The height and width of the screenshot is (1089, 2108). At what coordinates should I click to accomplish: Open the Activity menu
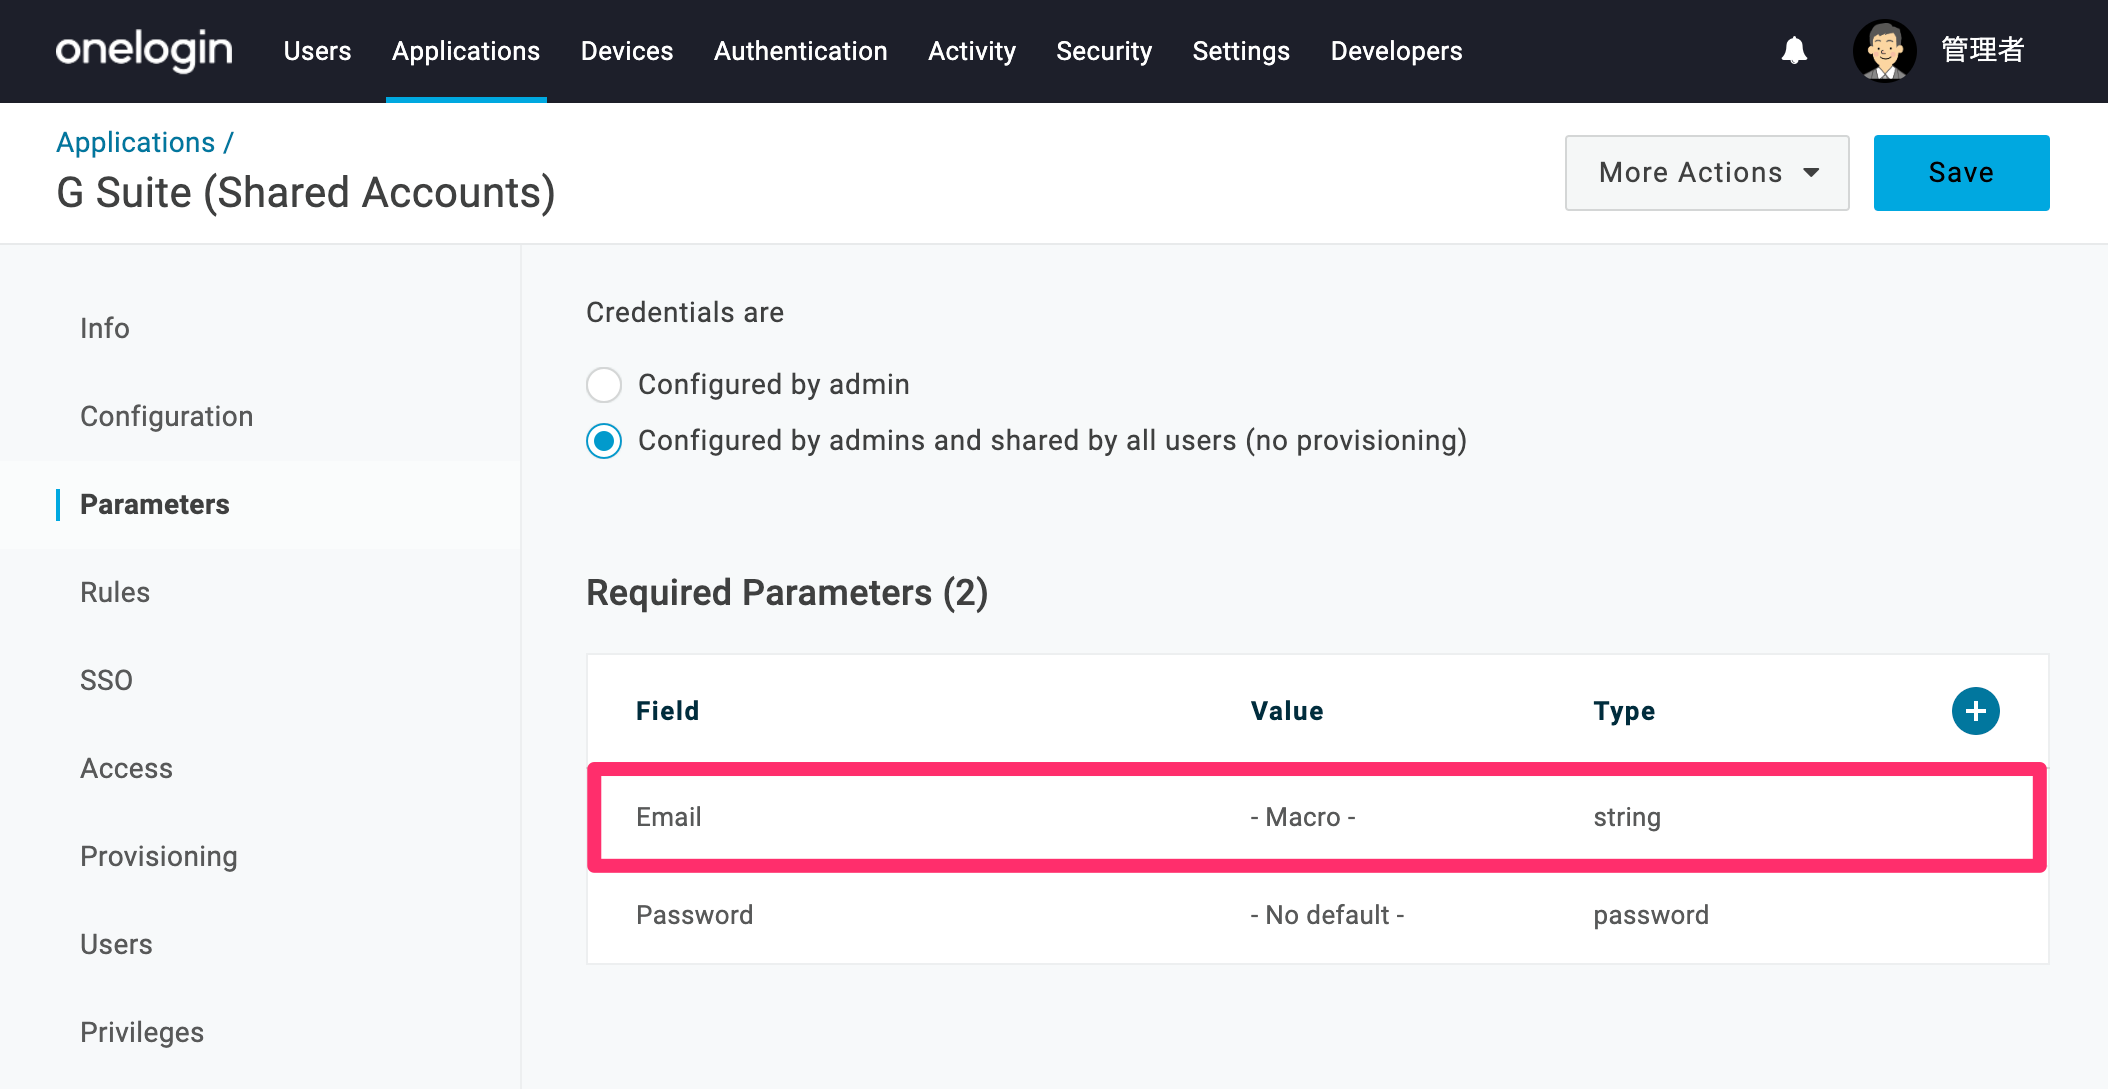click(x=972, y=51)
